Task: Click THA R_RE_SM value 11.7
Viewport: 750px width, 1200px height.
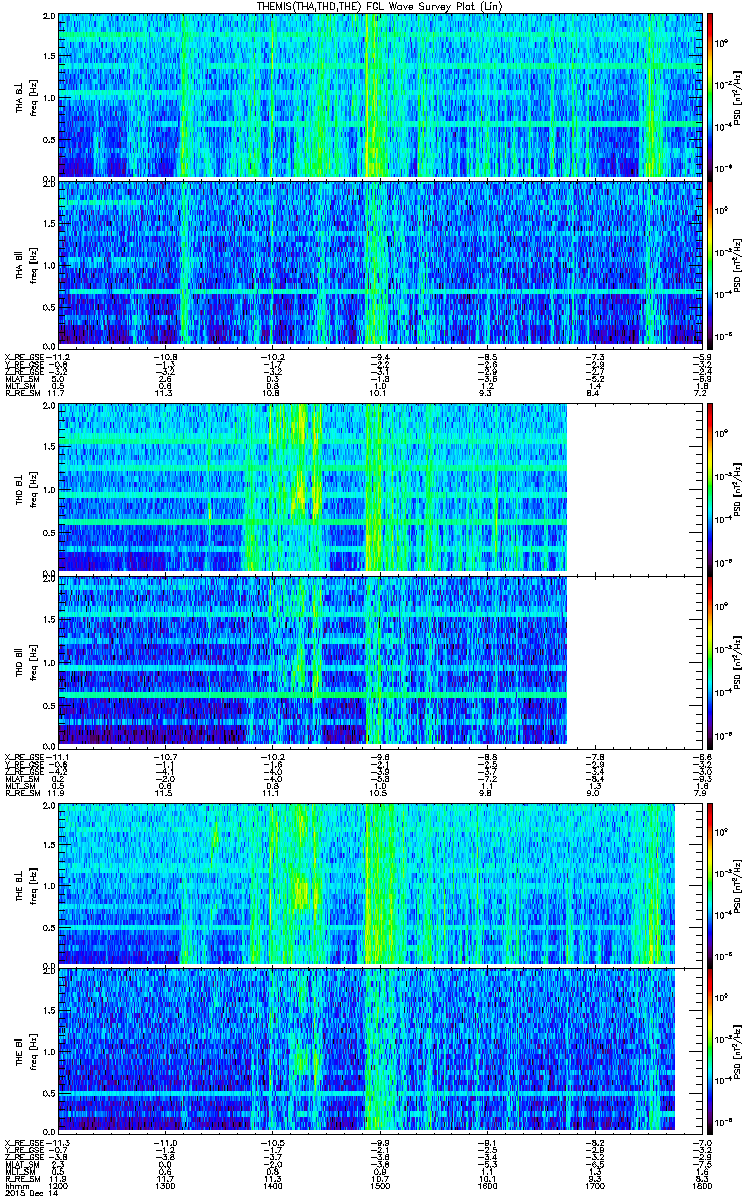Action: tap(58, 394)
